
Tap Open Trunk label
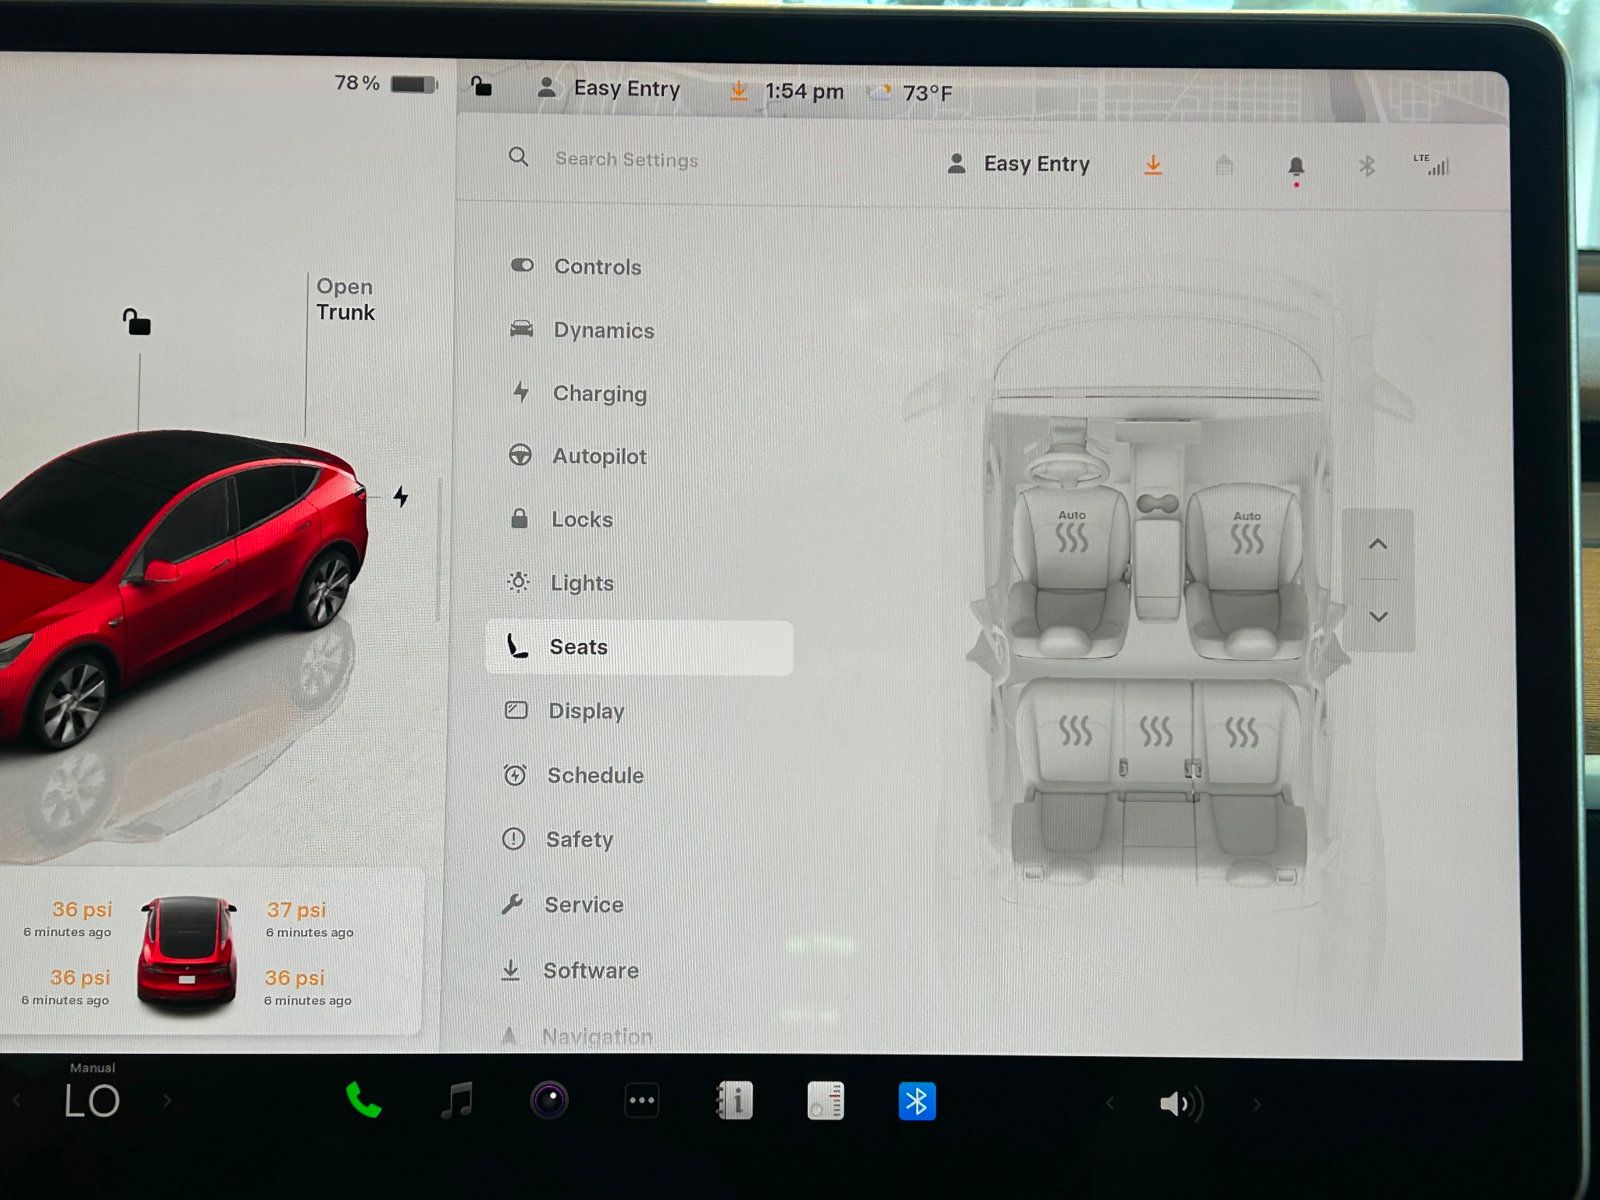click(345, 299)
